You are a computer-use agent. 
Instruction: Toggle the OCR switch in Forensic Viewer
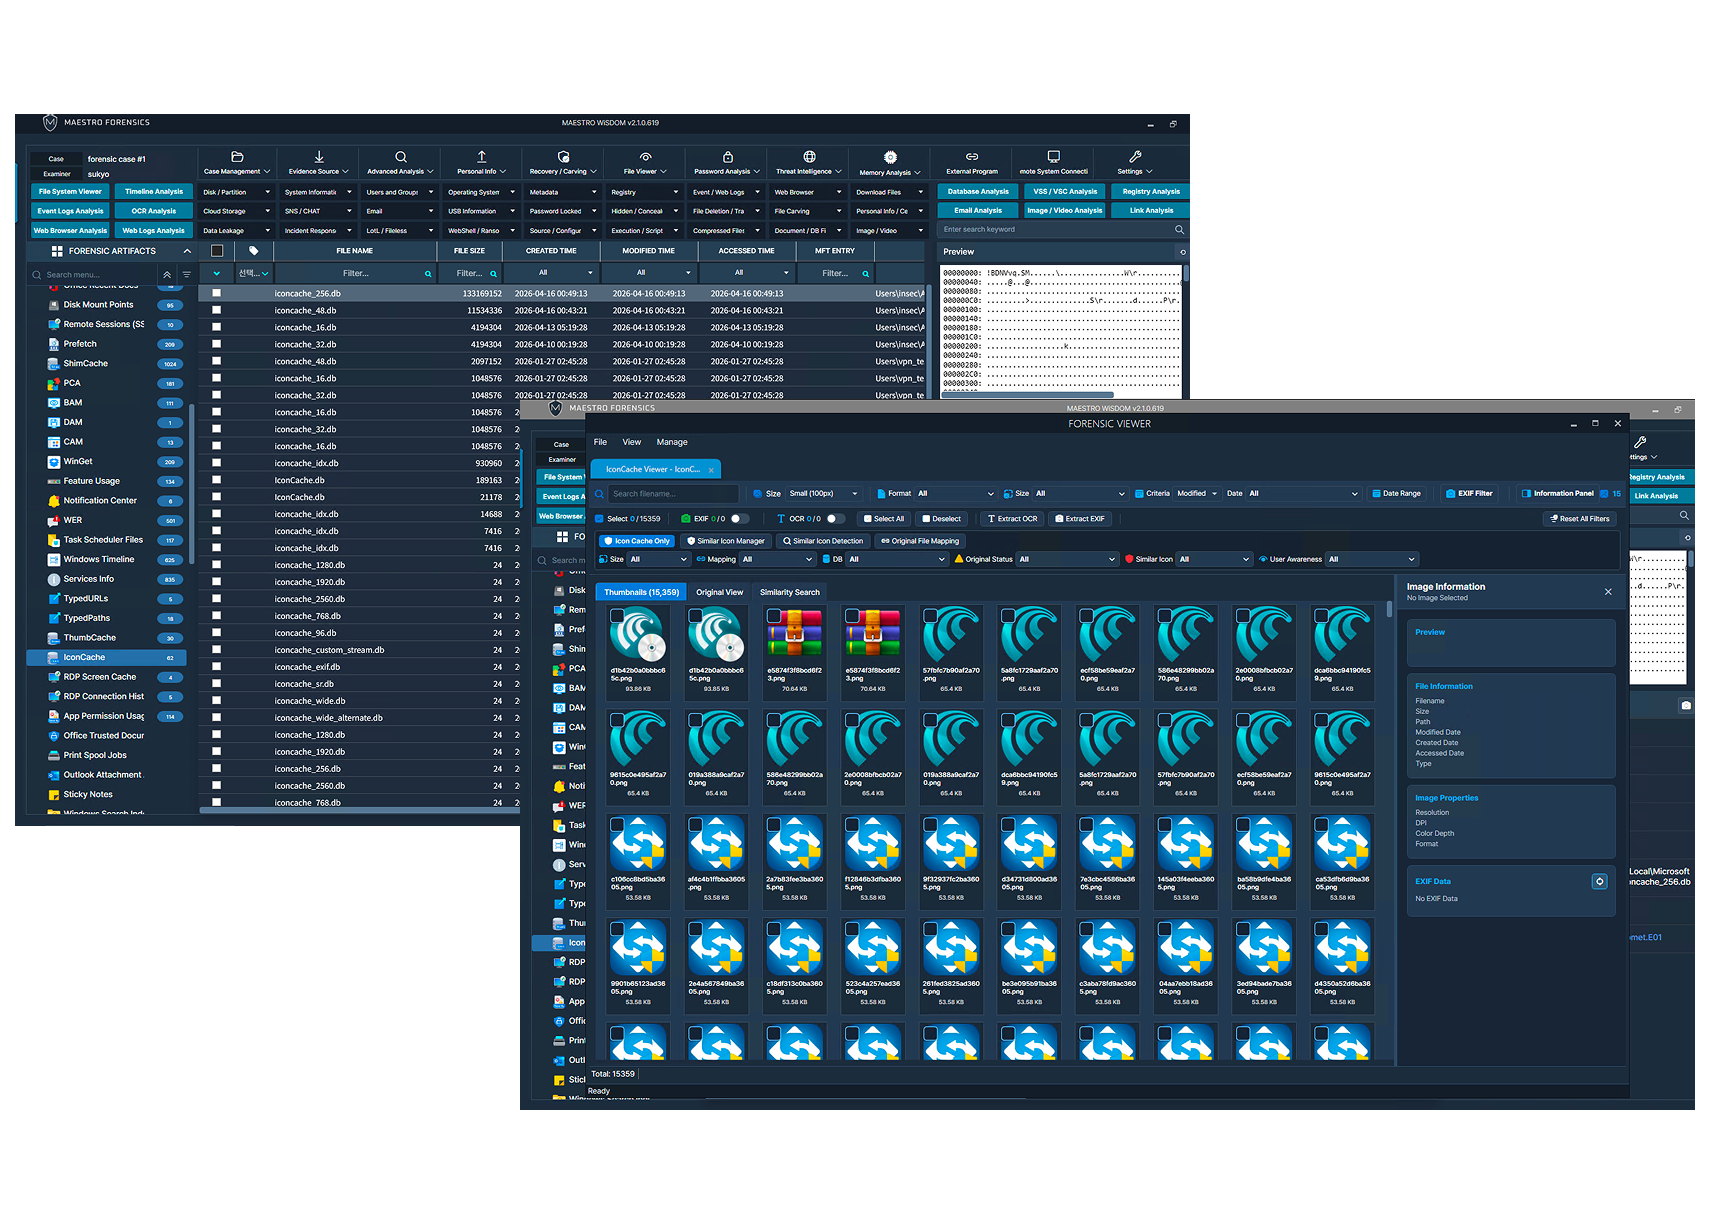(835, 519)
